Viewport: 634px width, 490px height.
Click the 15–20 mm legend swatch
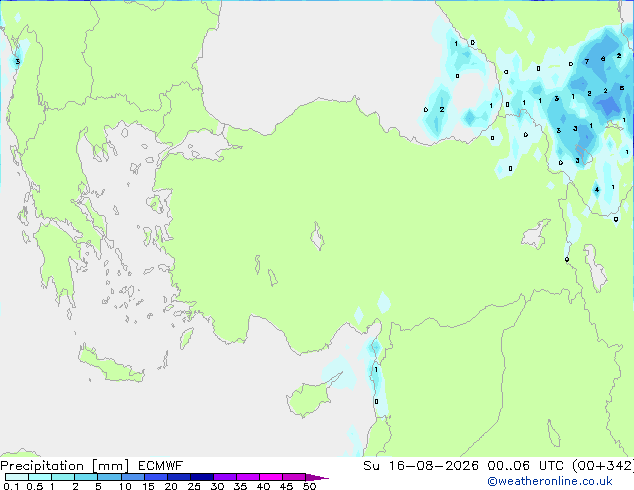[155, 477]
